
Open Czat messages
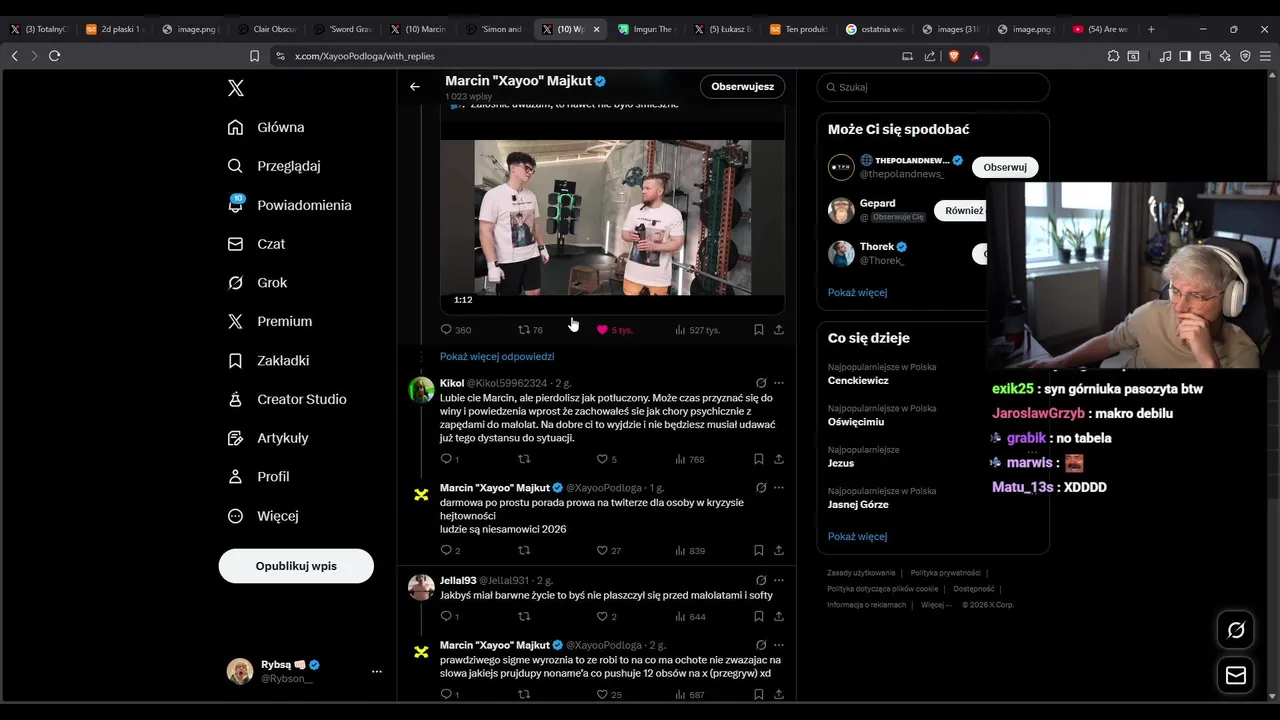pyautogui.click(x=257, y=244)
